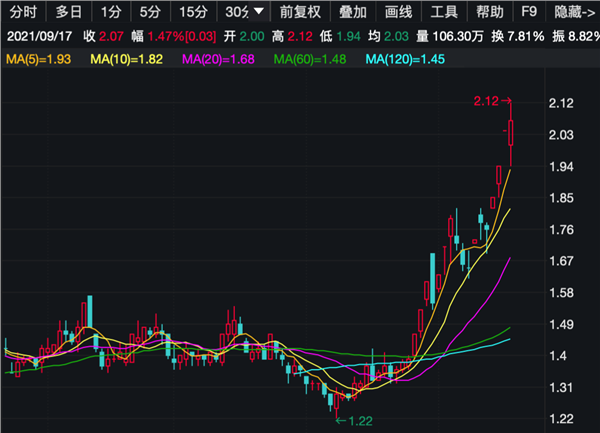Click the latest red candlestick near 2.12 high
Viewport: 600px width, 433px height.
click(x=510, y=133)
